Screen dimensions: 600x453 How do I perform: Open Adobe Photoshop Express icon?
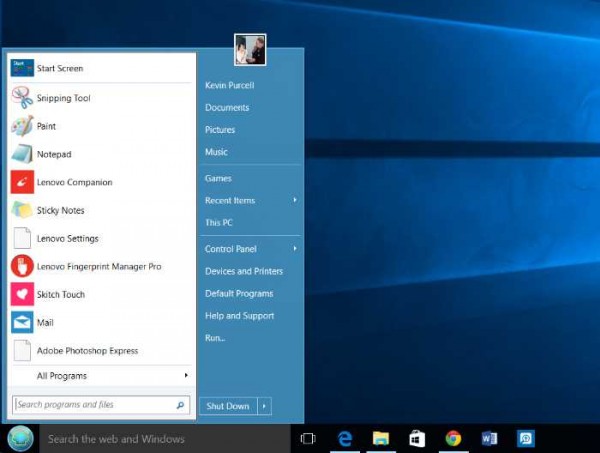coord(22,350)
